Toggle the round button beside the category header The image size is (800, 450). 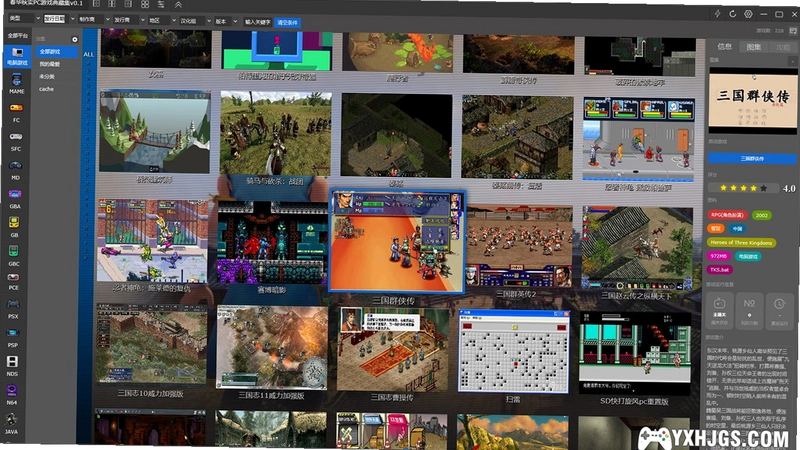[x=74, y=39]
